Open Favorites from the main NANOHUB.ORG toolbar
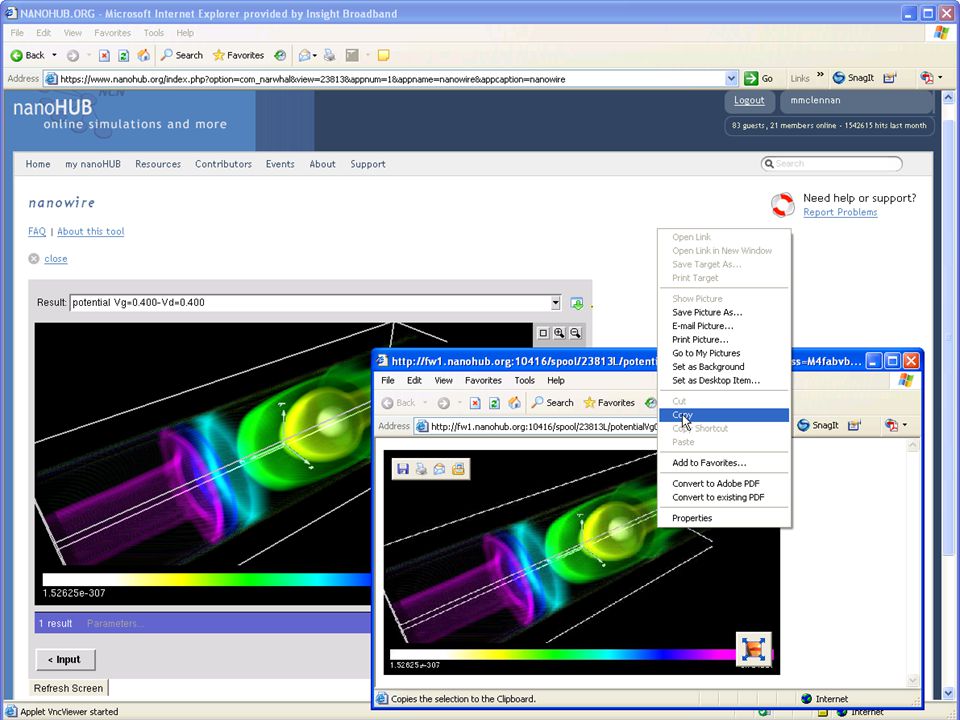The height and width of the screenshot is (720, 960). pyautogui.click(x=238, y=55)
